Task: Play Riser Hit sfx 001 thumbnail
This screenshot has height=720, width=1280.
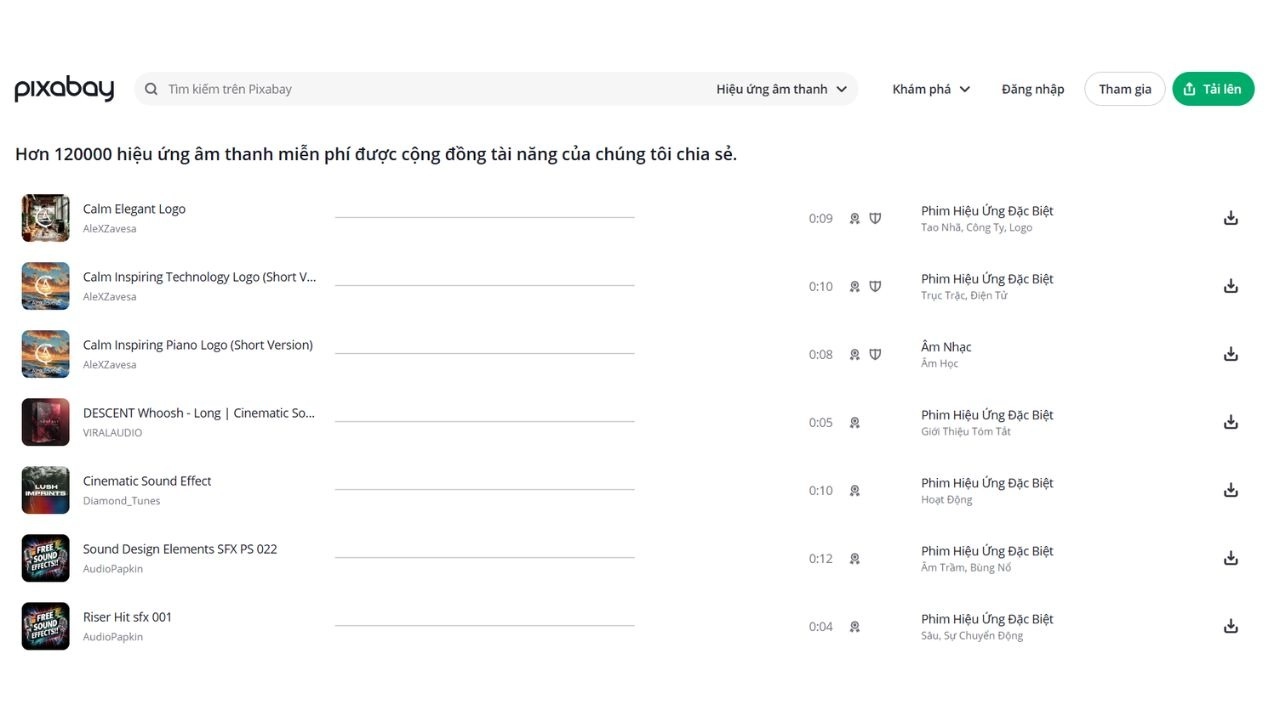Action: tap(46, 626)
